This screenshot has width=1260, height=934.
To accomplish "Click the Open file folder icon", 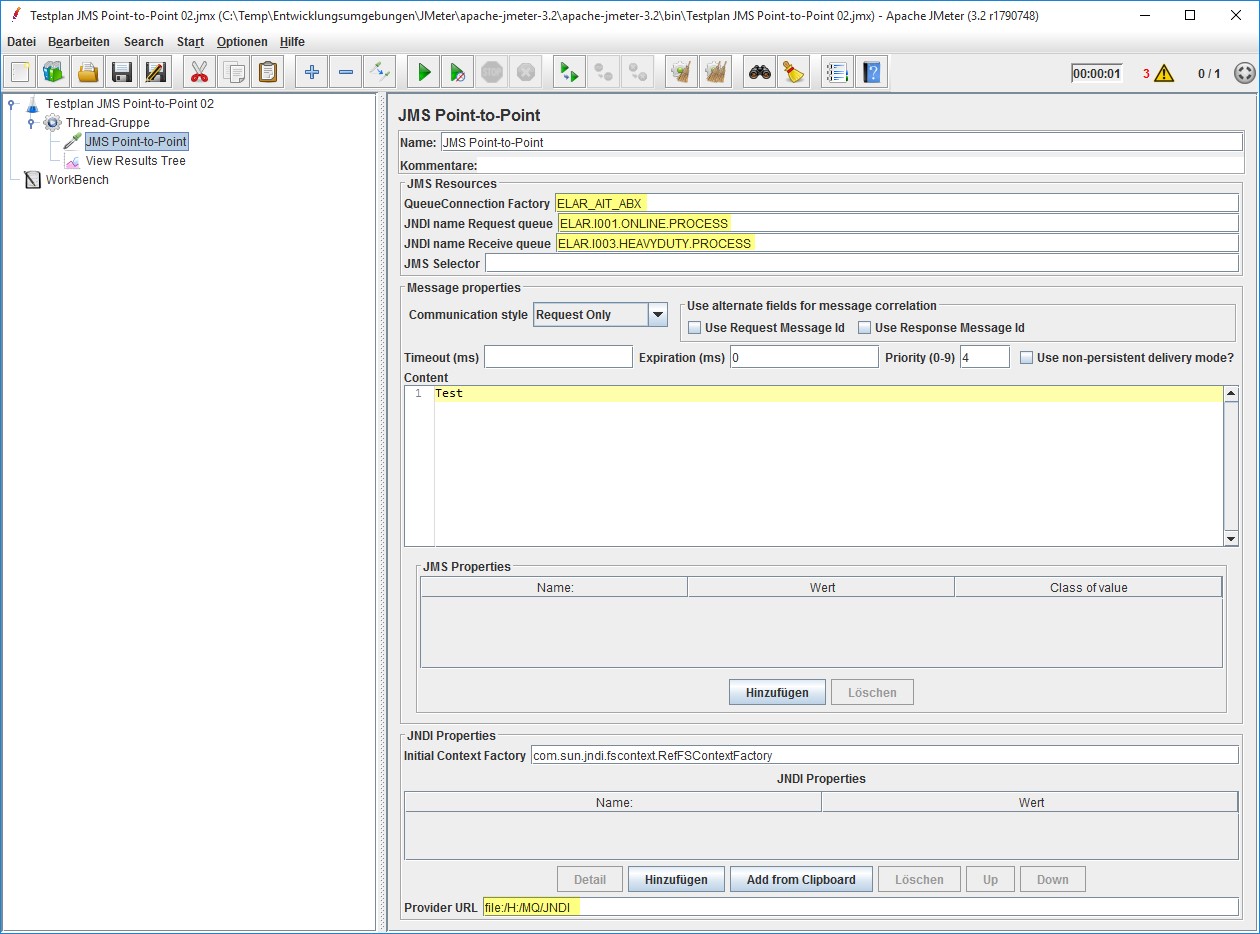I will (88, 72).
